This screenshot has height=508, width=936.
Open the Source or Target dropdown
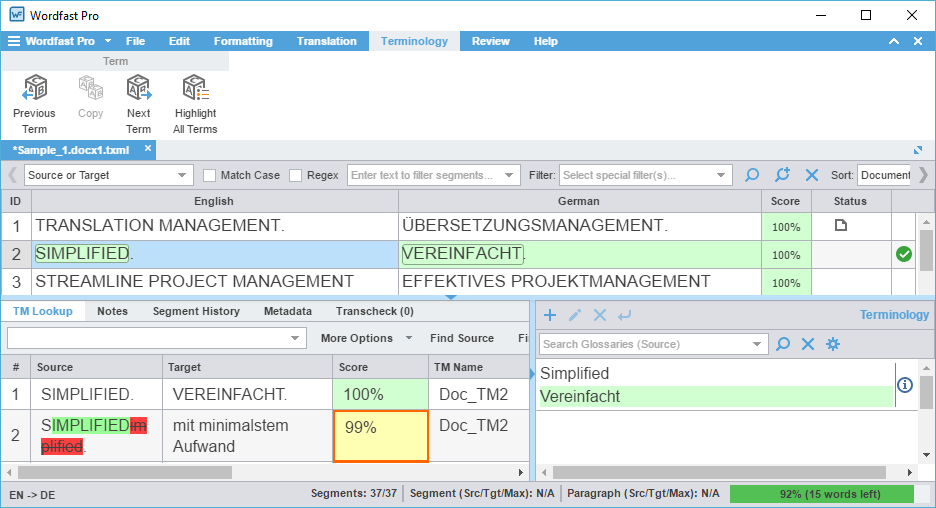pyautogui.click(x=108, y=175)
